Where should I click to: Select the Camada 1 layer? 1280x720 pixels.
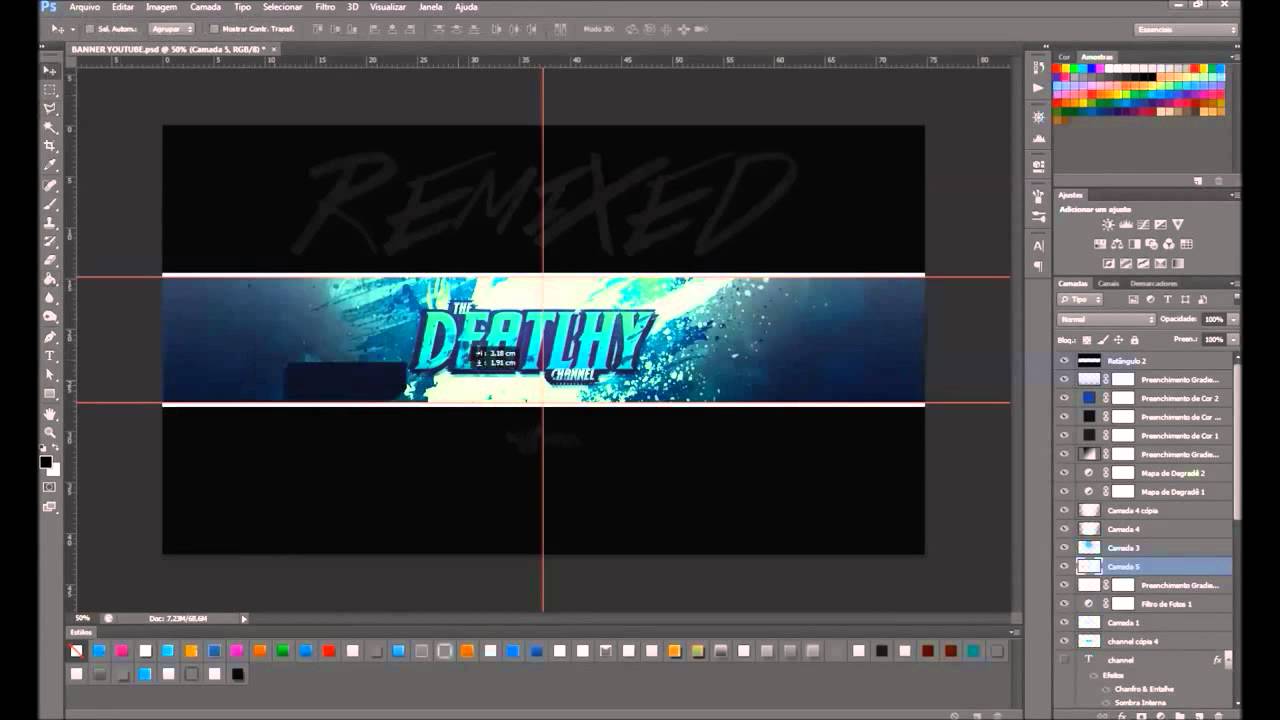pos(1145,622)
